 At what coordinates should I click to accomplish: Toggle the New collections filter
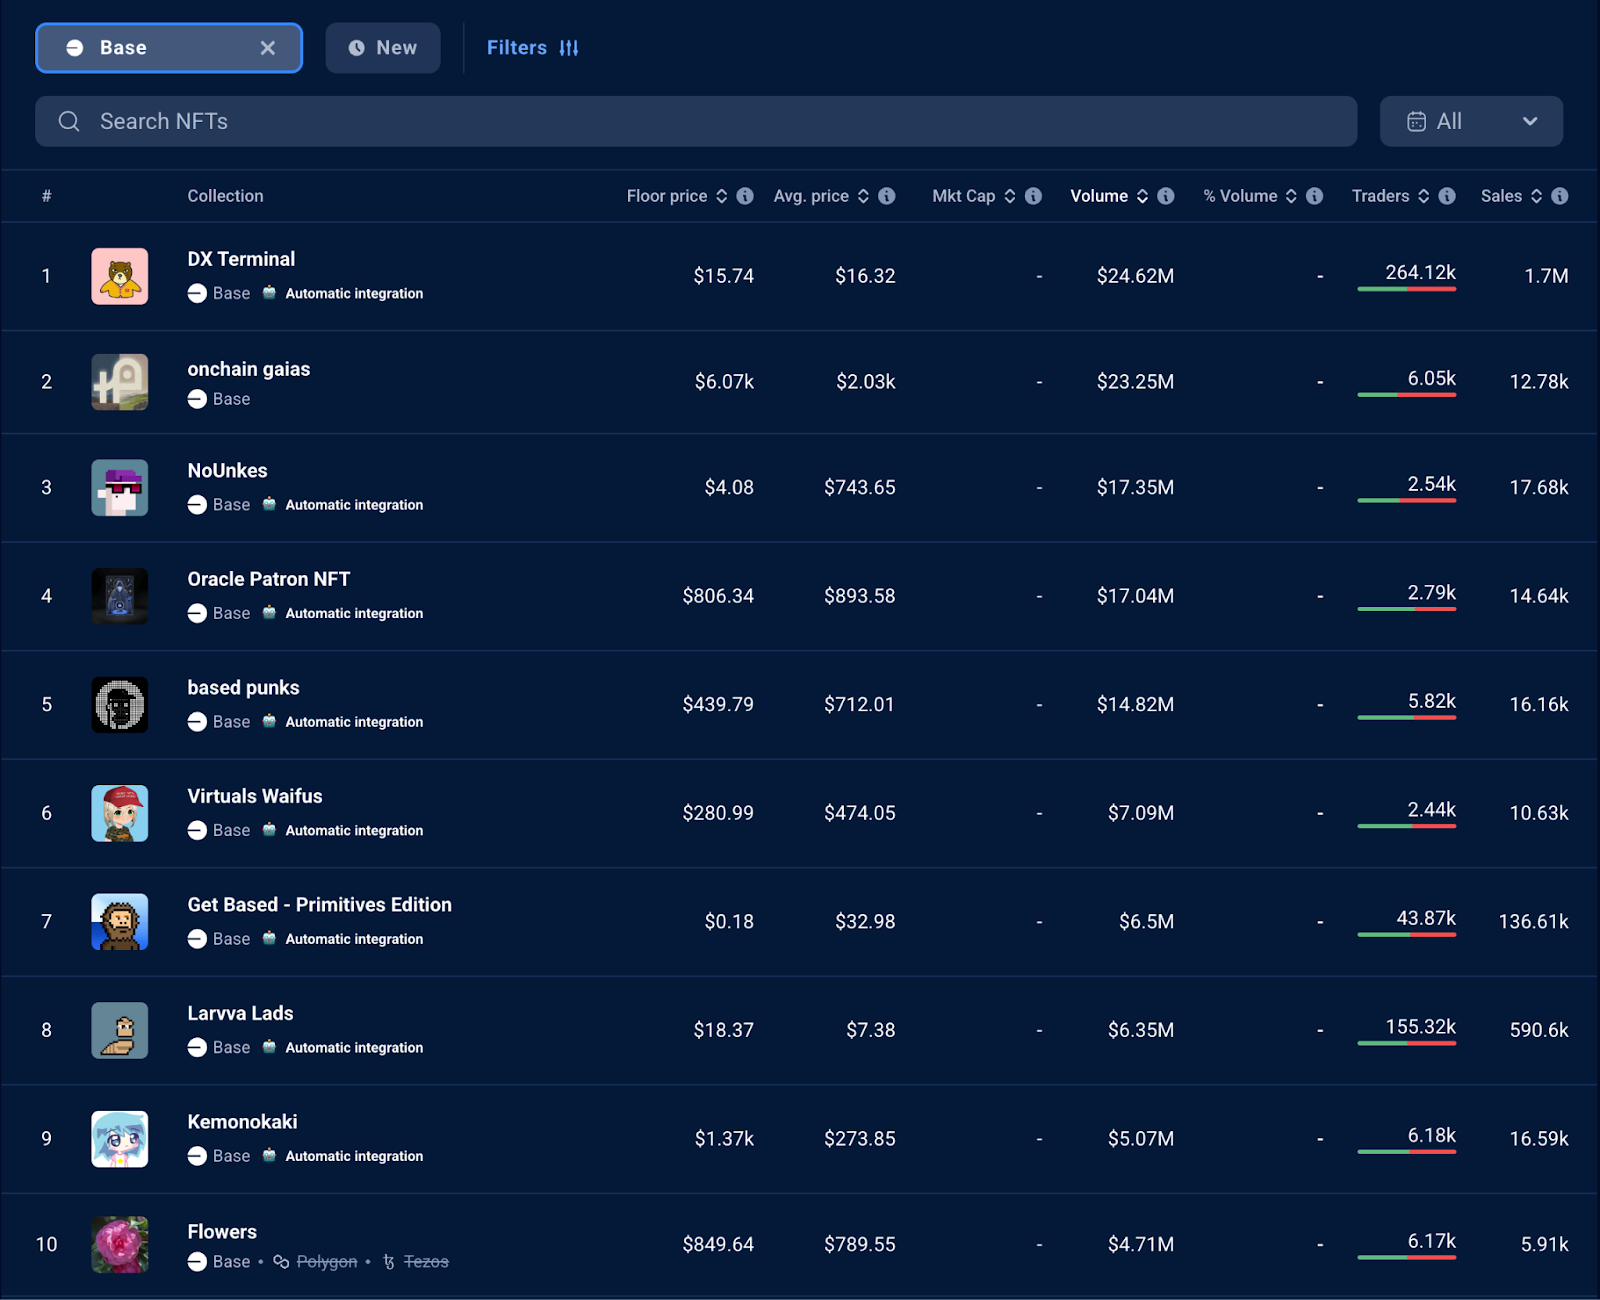pyautogui.click(x=383, y=48)
